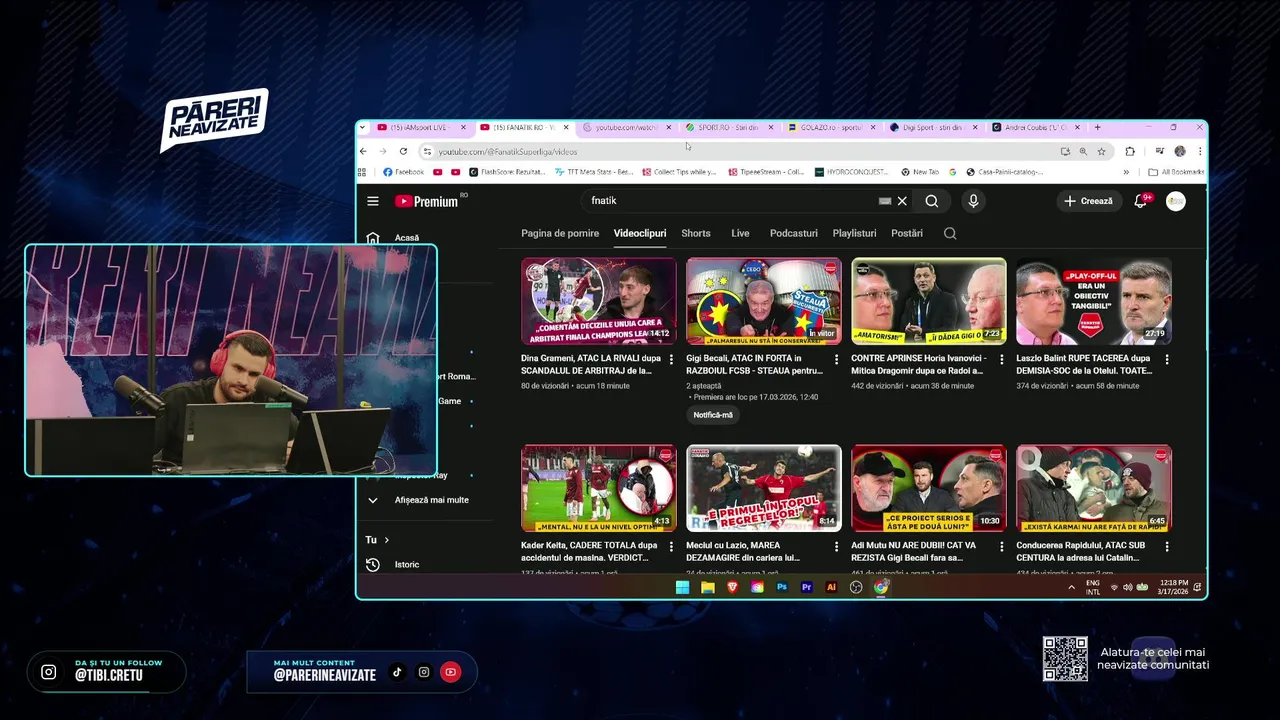Open YouTube notifications bell
The image size is (1280, 720).
[x=1140, y=201]
